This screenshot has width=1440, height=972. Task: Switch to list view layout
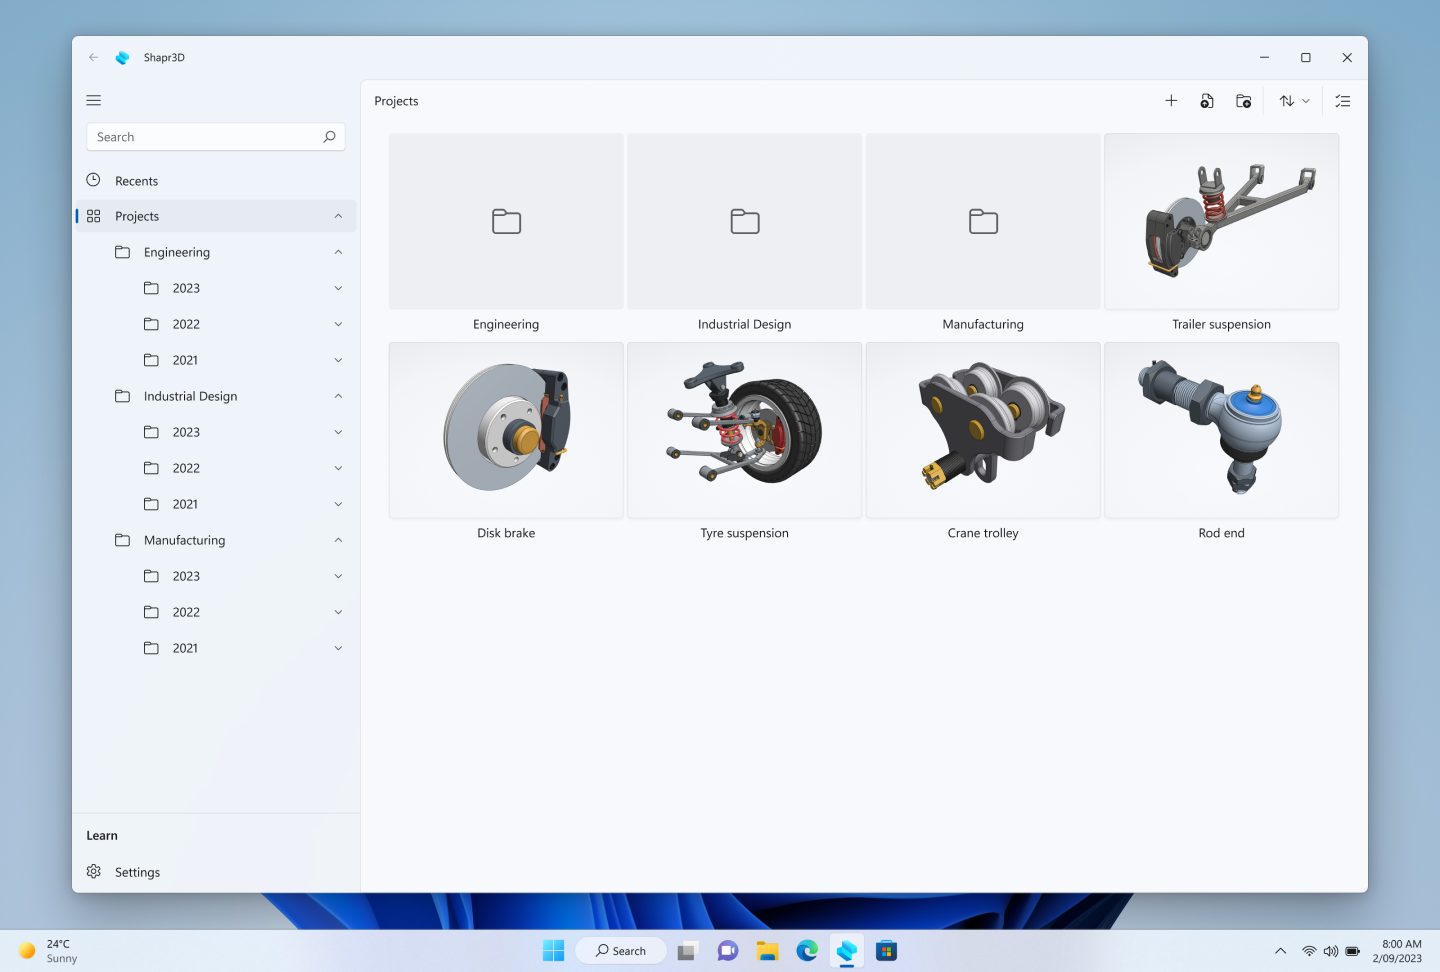pos(1342,100)
